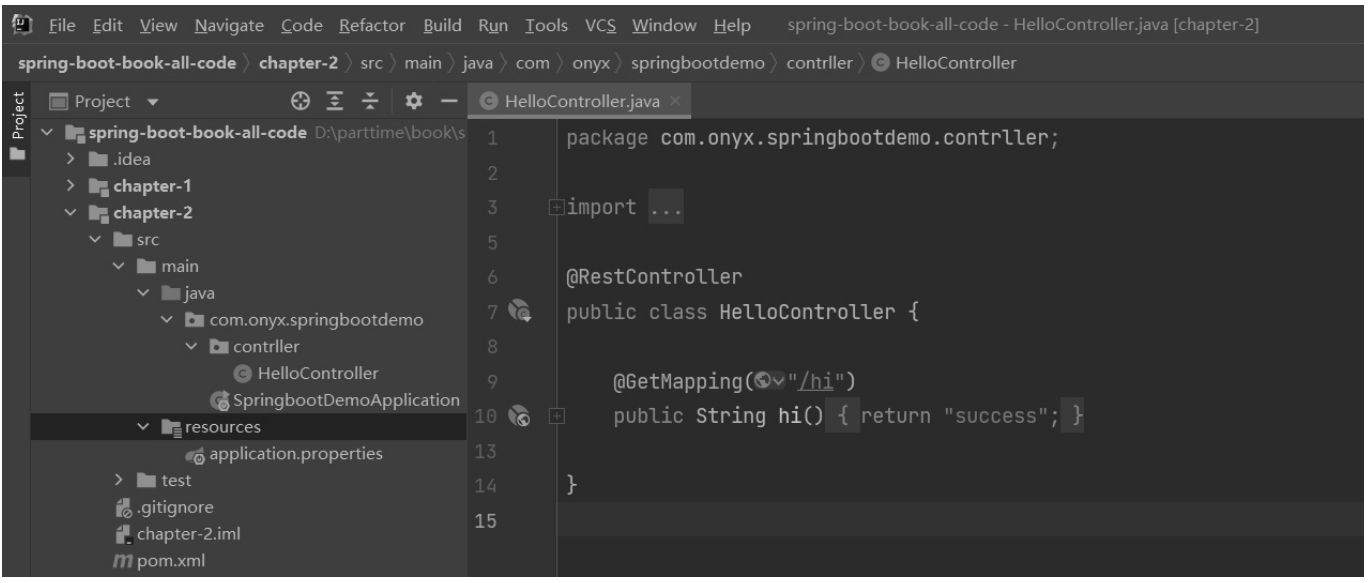Expand the folded import block

(555, 208)
